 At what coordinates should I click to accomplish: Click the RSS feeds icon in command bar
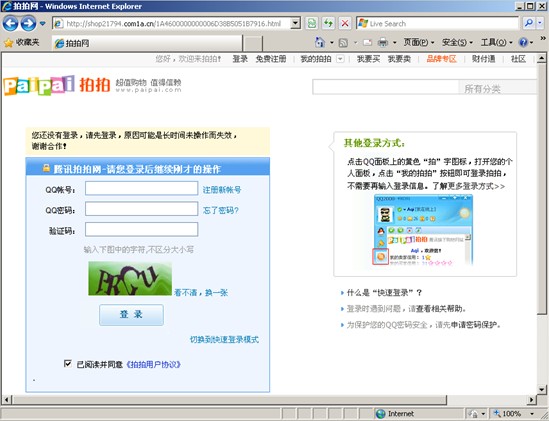(343, 43)
